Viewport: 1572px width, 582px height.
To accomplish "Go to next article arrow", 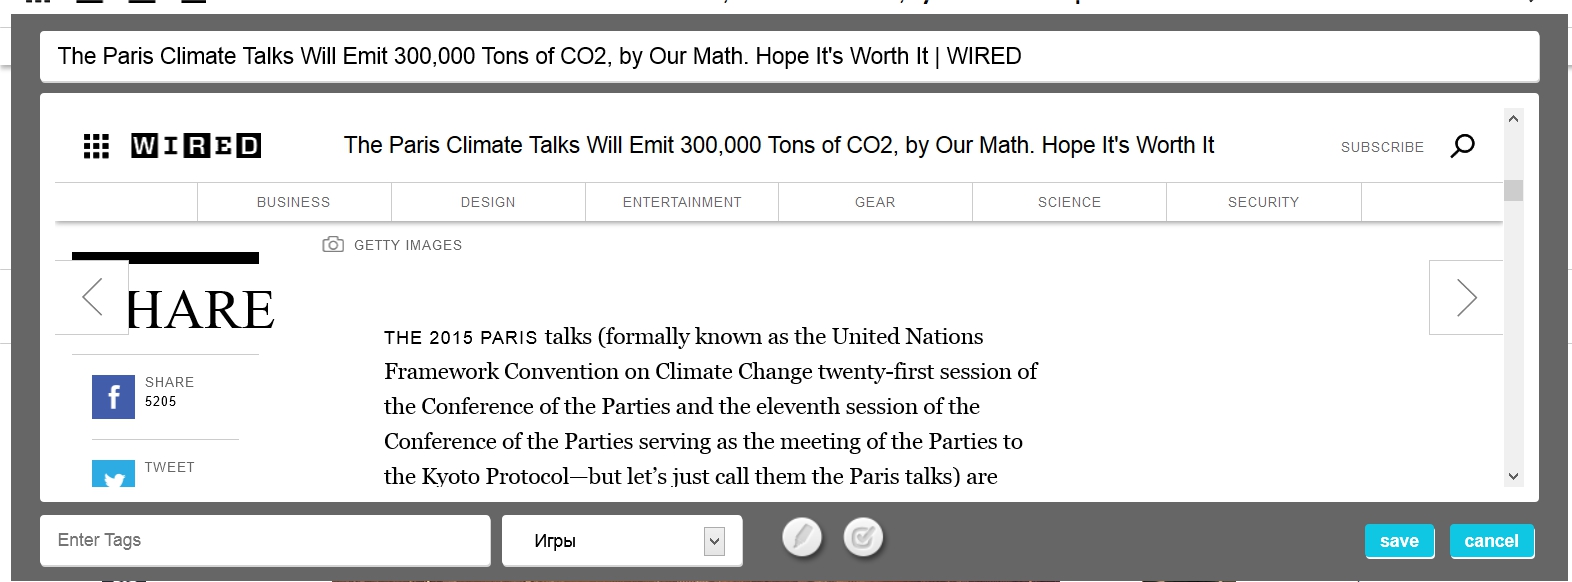I will pyautogui.click(x=1466, y=297).
